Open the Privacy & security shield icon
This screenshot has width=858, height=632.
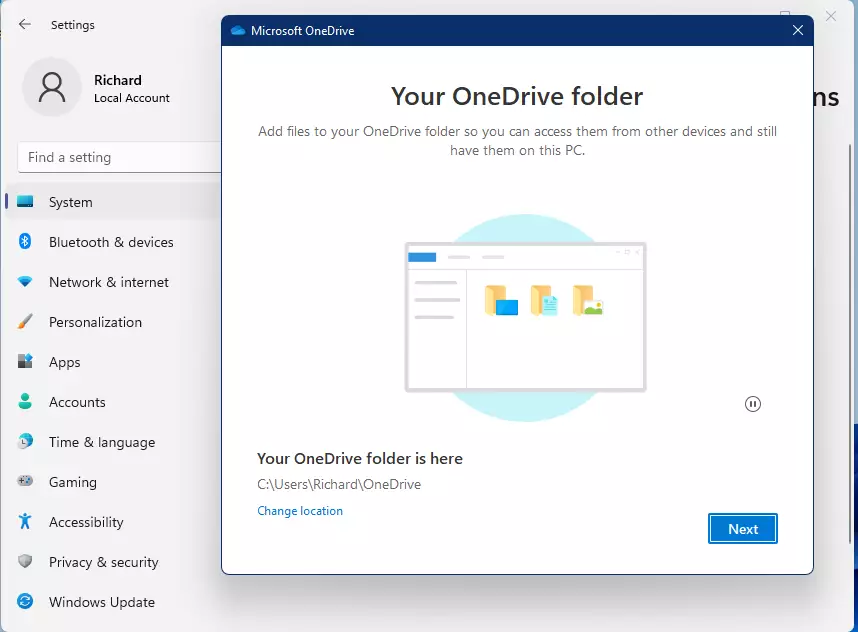[x=25, y=561]
